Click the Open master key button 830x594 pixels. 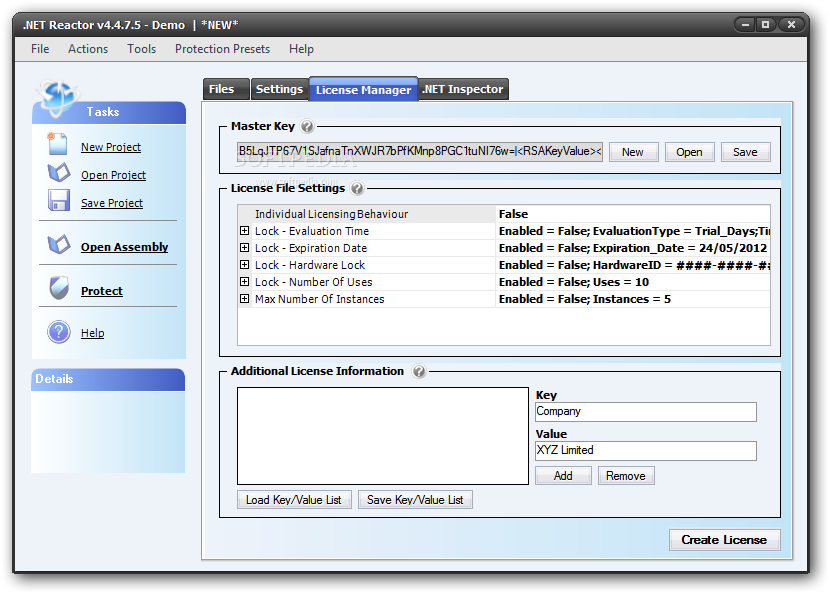[x=689, y=152]
